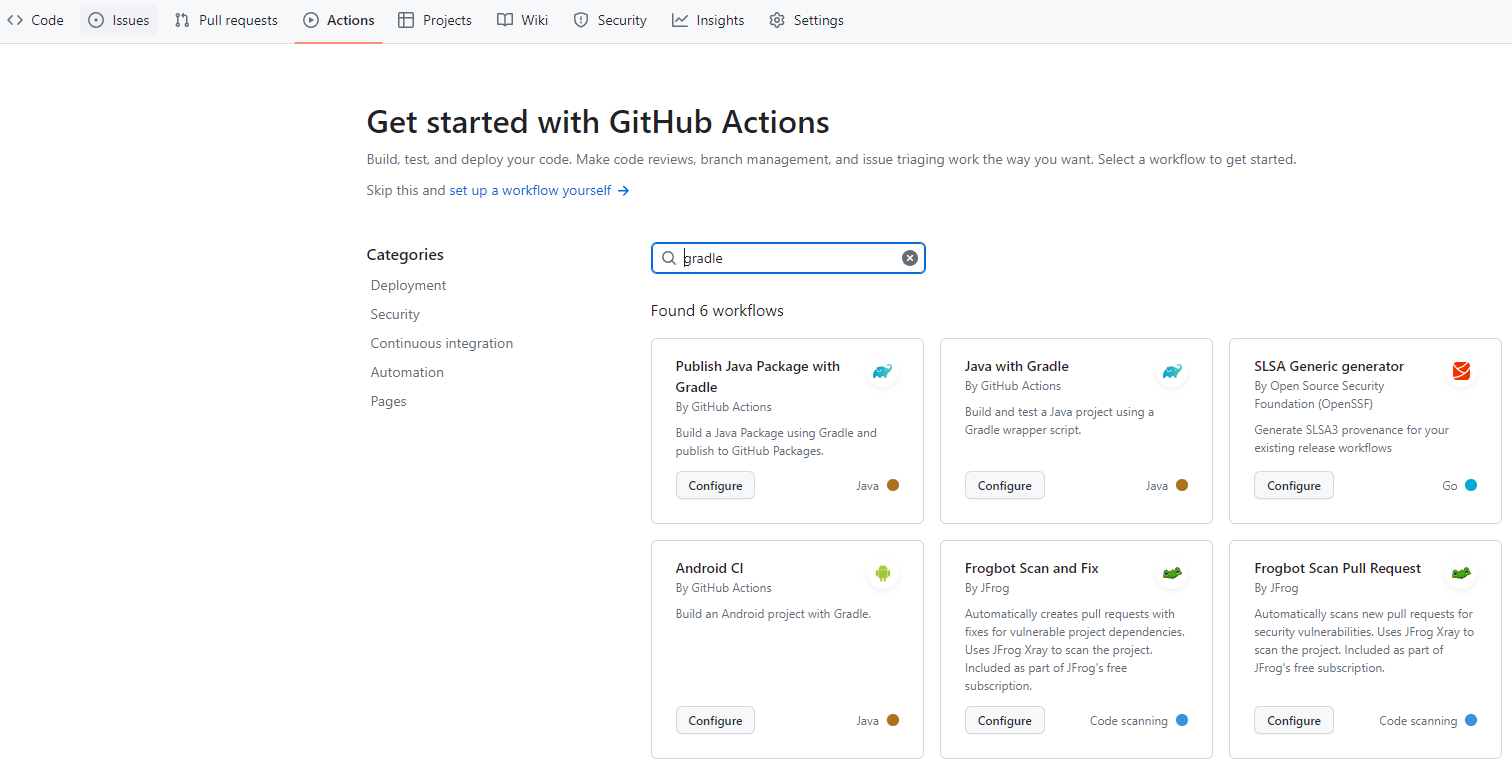This screenshot has height=774, width=1512.
Task: Click the 'Publish Java Package with Gradle' title
Action: pos(757,376)
